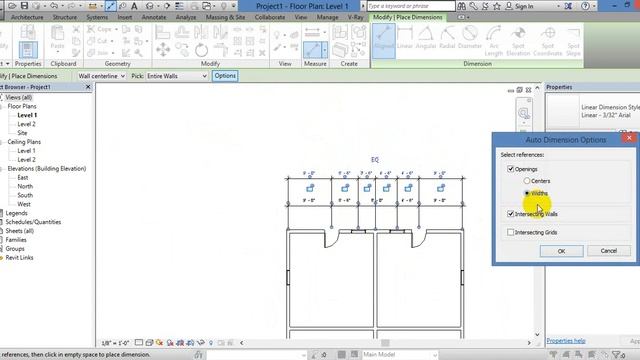Viewport: 640px width, 360px height.
Task: Click the canvas horizontal scrollbar thumb
Action: click(385, 343)
